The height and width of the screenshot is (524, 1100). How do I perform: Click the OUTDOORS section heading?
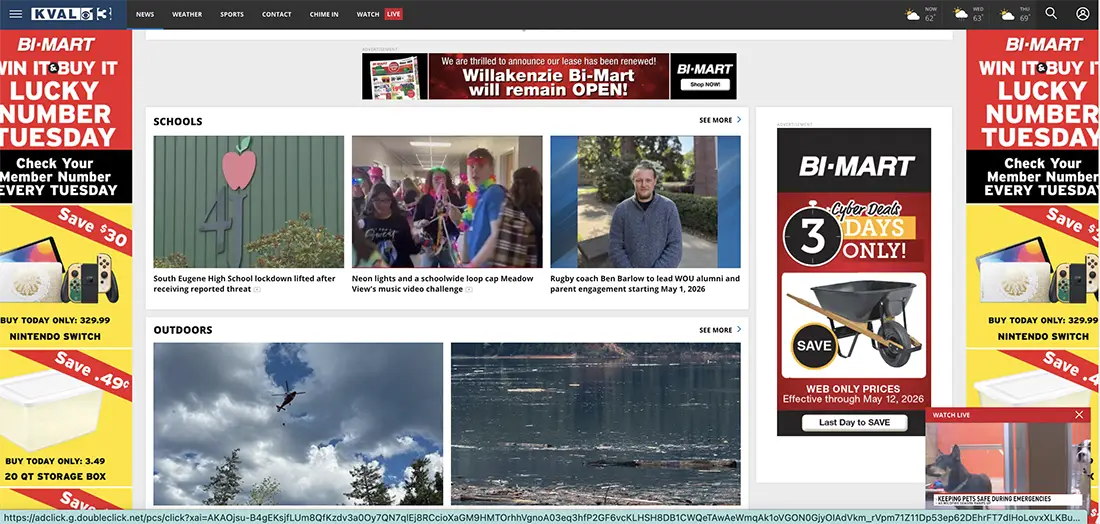click(x=182, y=330)
